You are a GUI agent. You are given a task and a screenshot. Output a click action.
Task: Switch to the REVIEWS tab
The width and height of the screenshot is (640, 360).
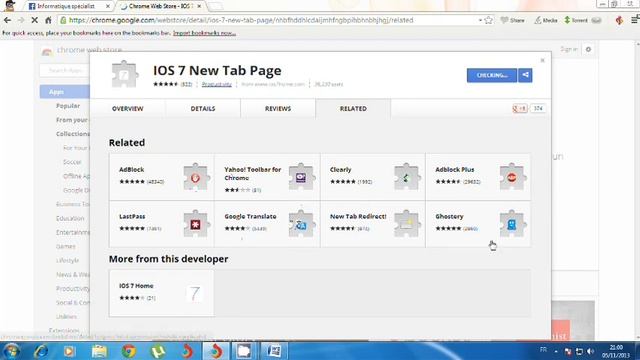(x=278, y=109)
